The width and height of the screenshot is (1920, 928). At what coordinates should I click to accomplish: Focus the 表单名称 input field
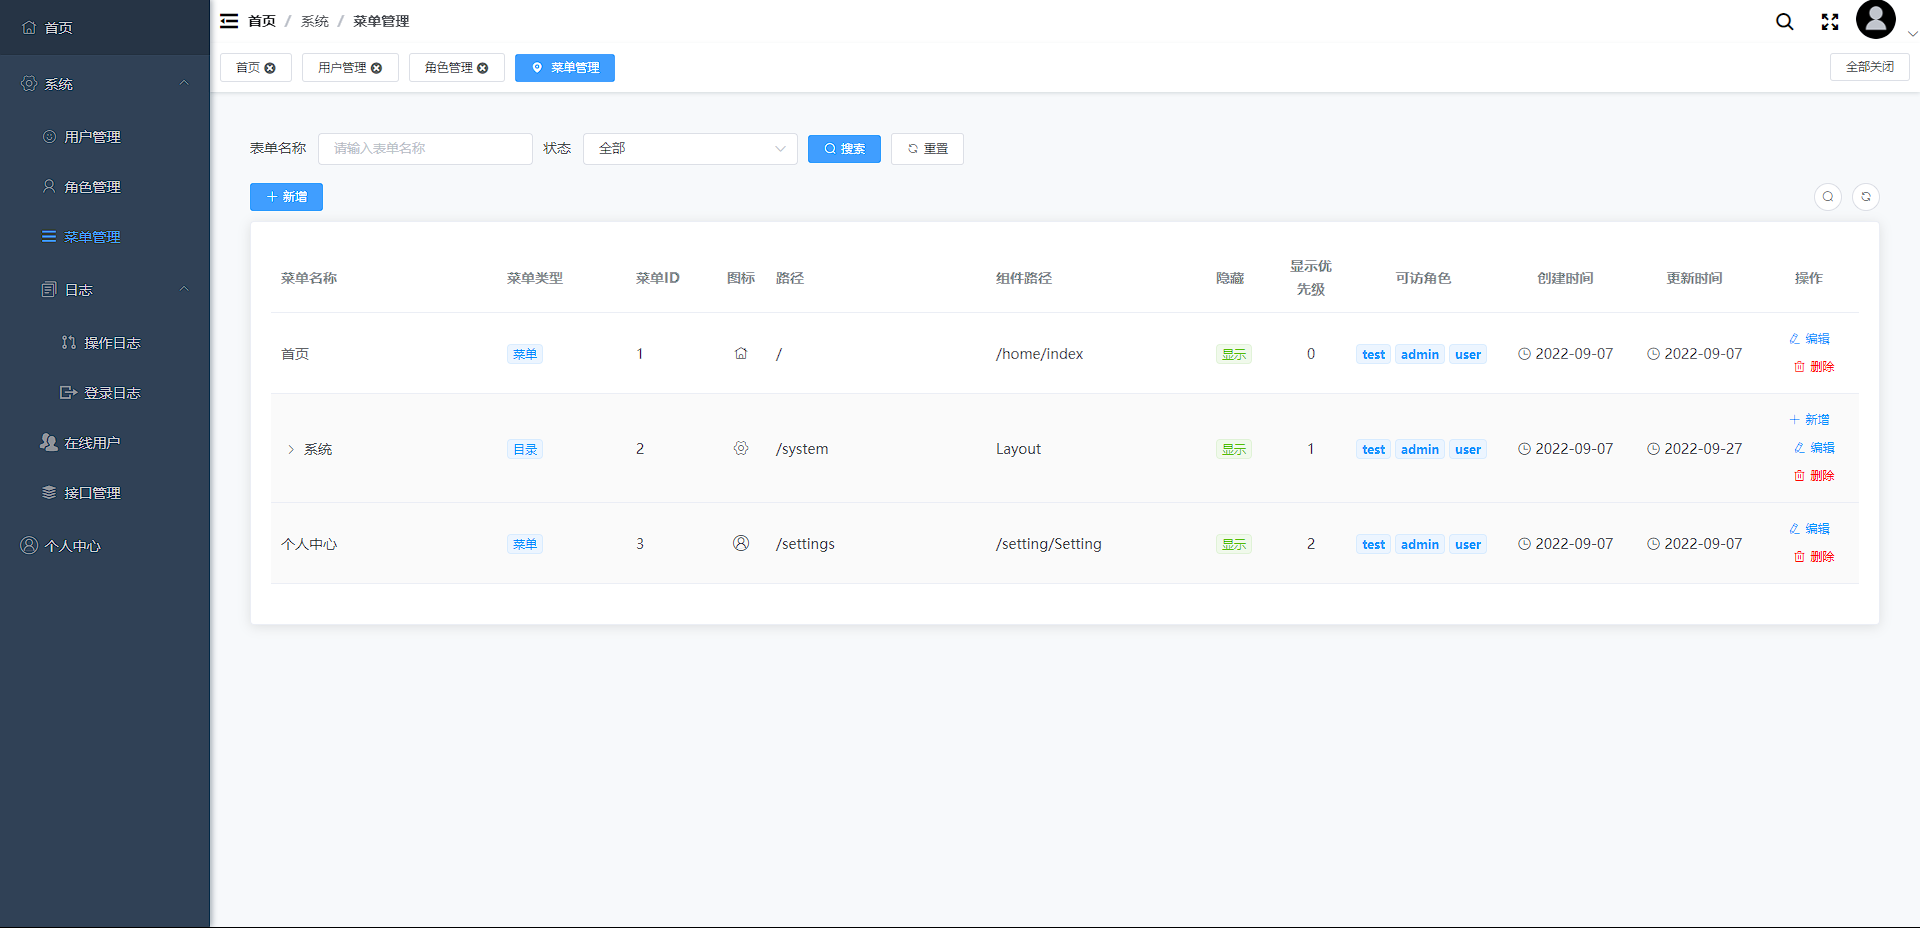pyautogui.click(x=425, y=149)
